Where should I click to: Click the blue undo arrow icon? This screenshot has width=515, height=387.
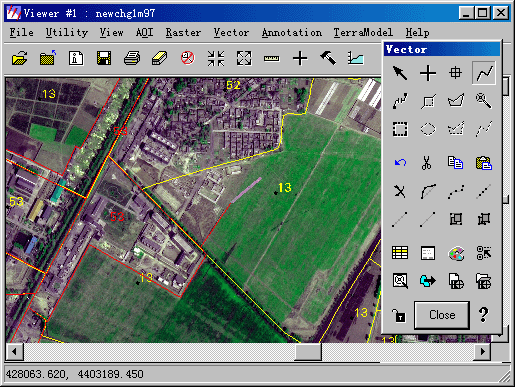tap(400, 163)
